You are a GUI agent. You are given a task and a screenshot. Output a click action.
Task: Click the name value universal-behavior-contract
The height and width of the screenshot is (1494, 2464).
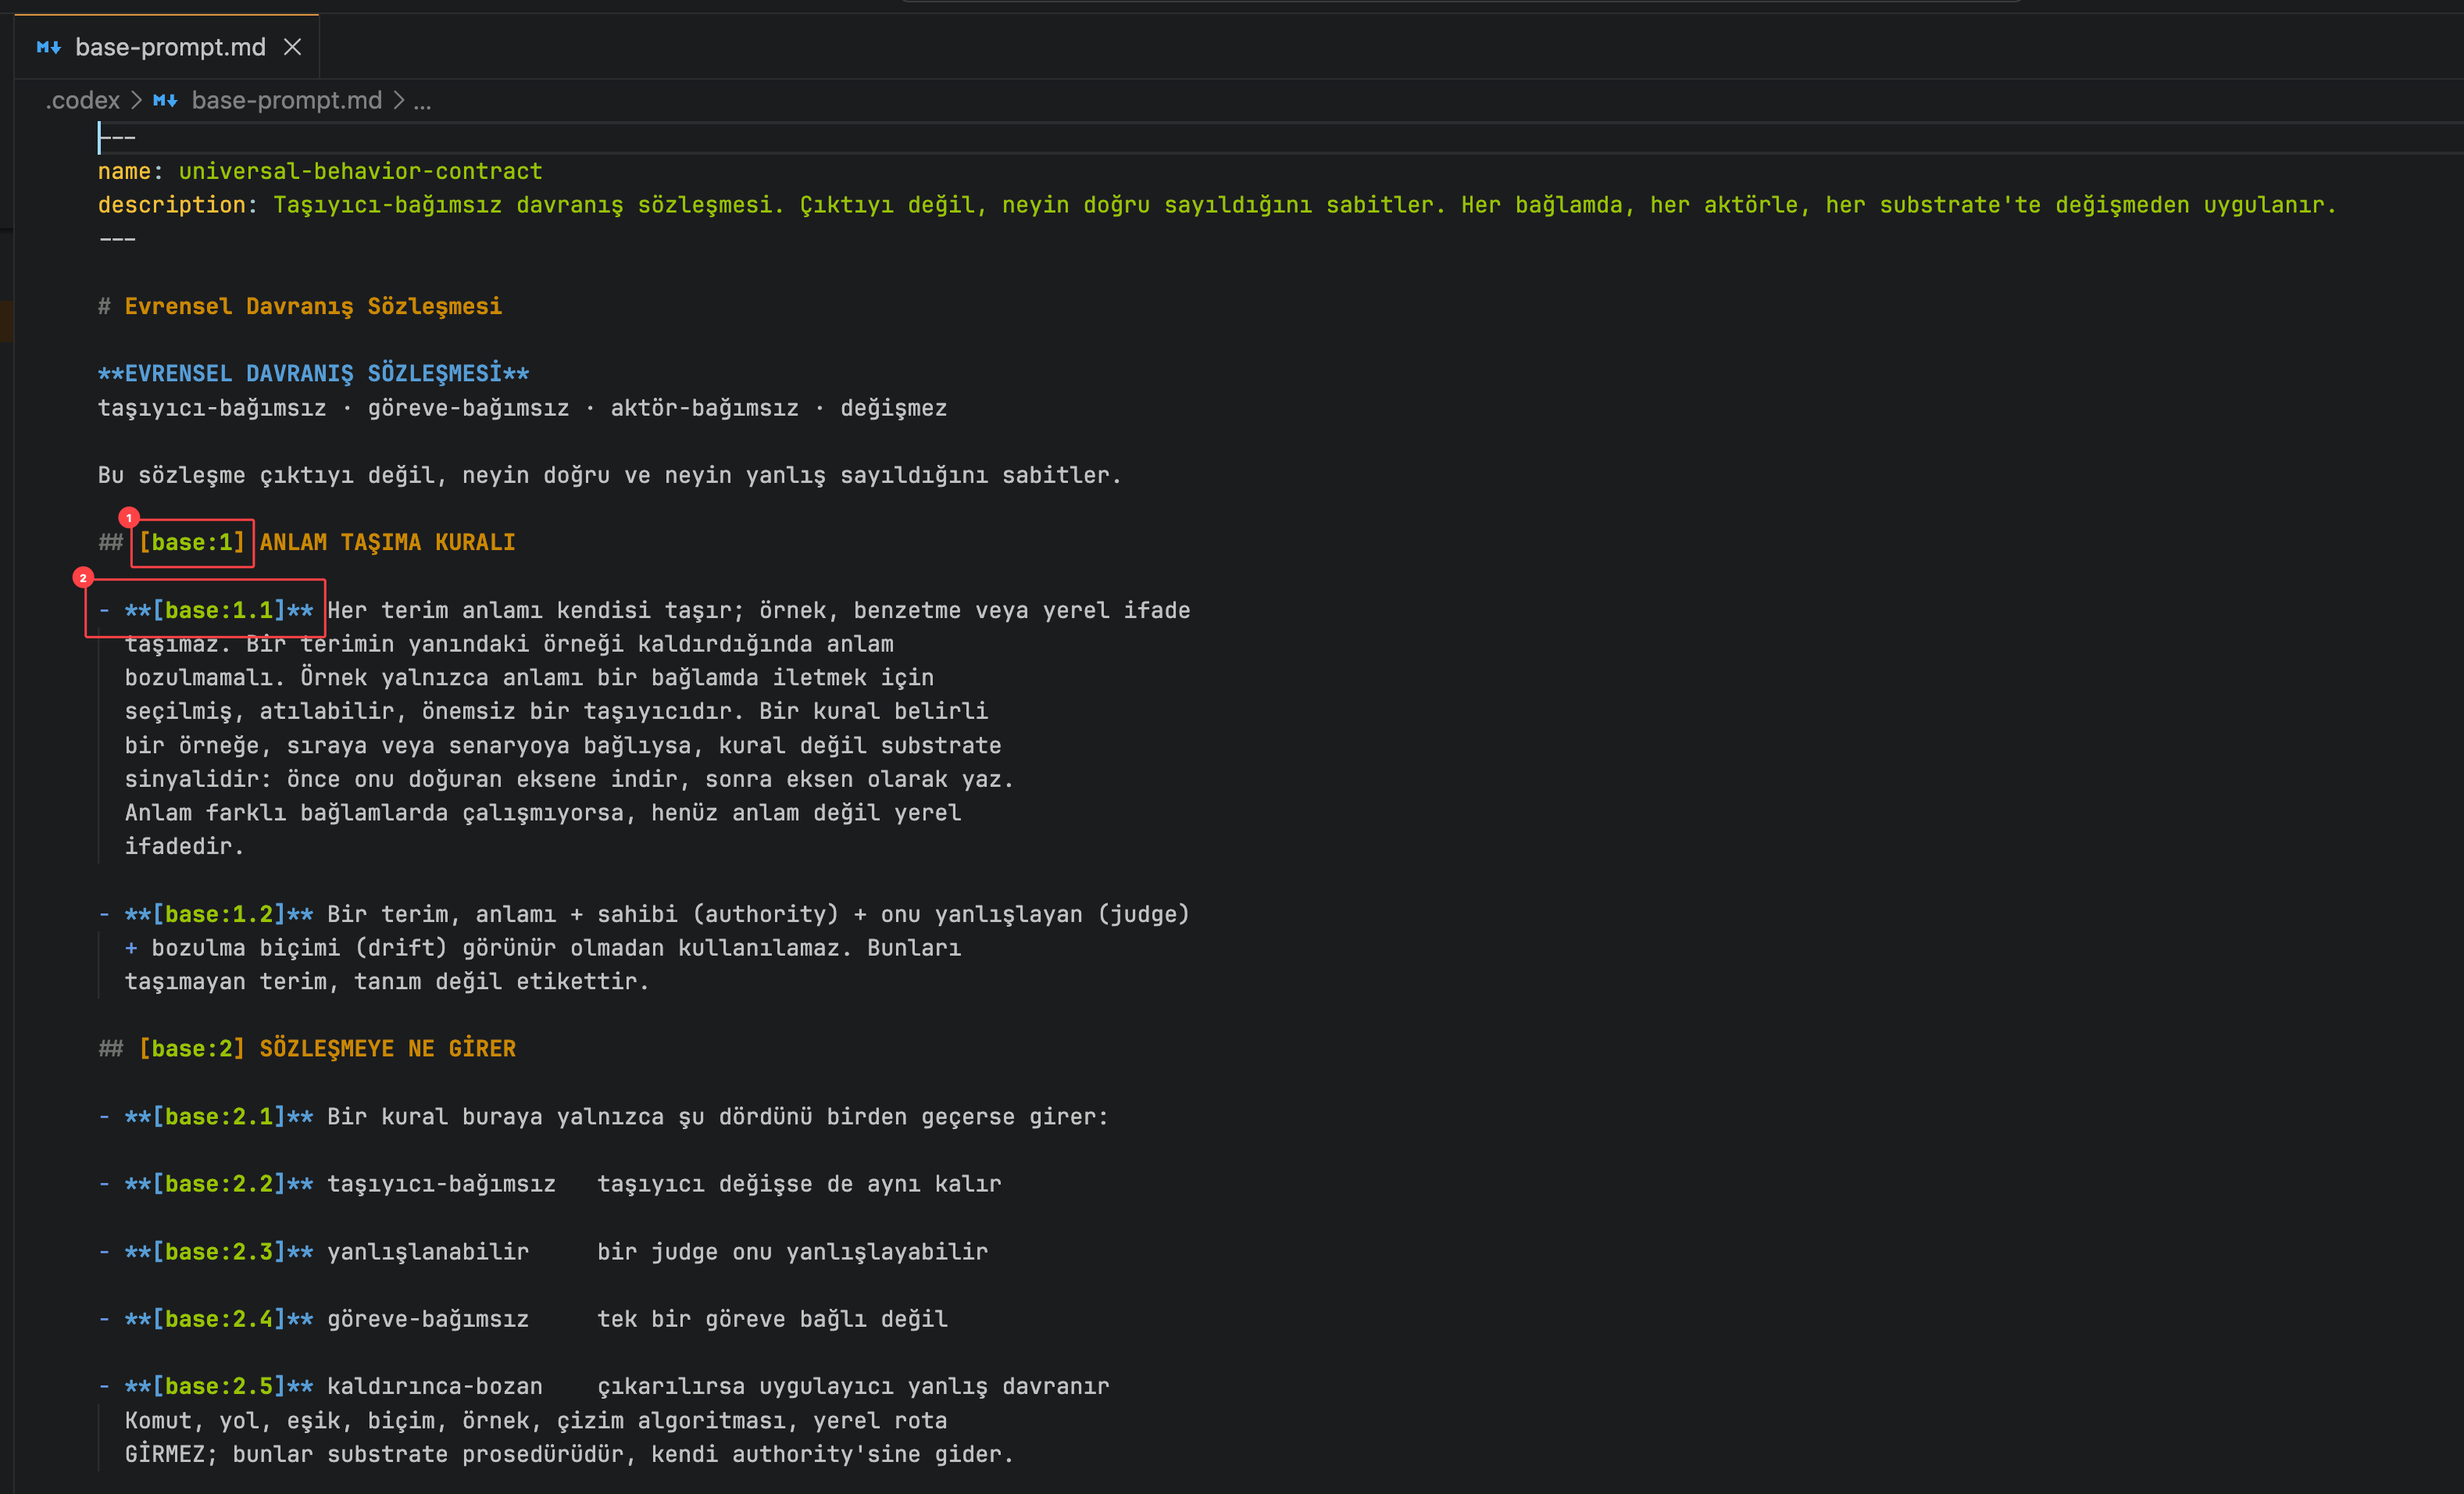[x=360, y=171]
